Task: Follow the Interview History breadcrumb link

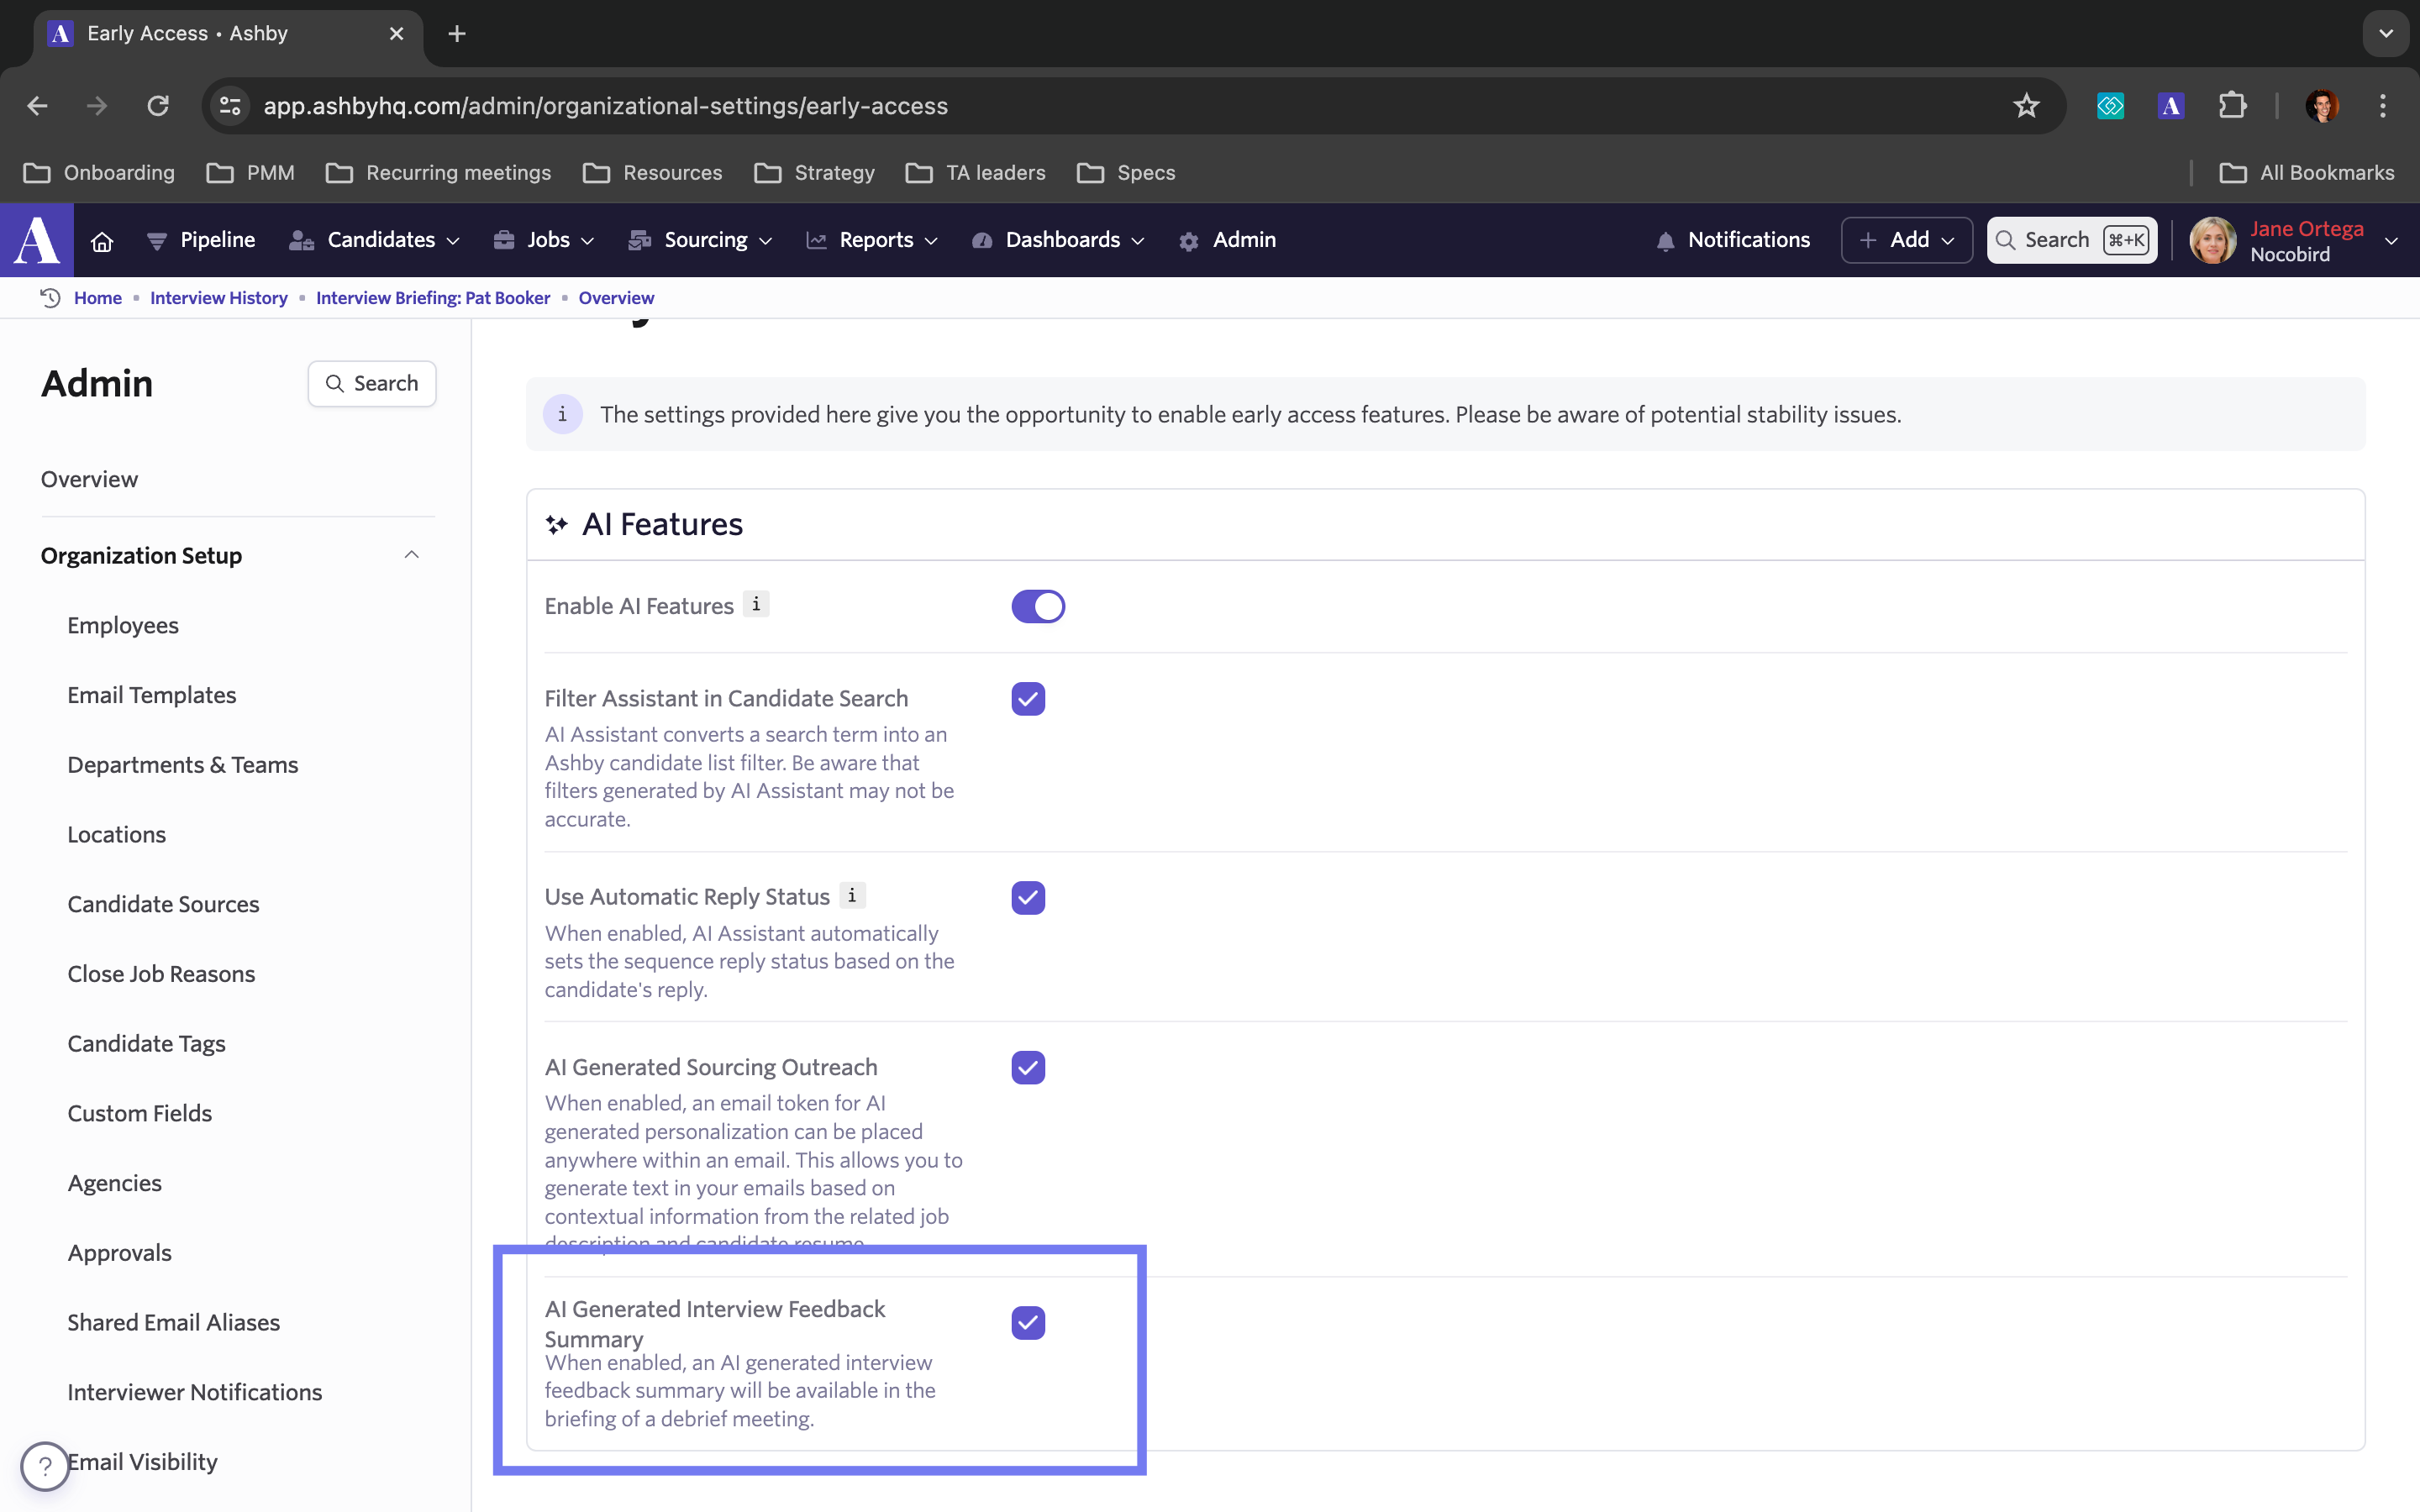Action: coord(218,298)
